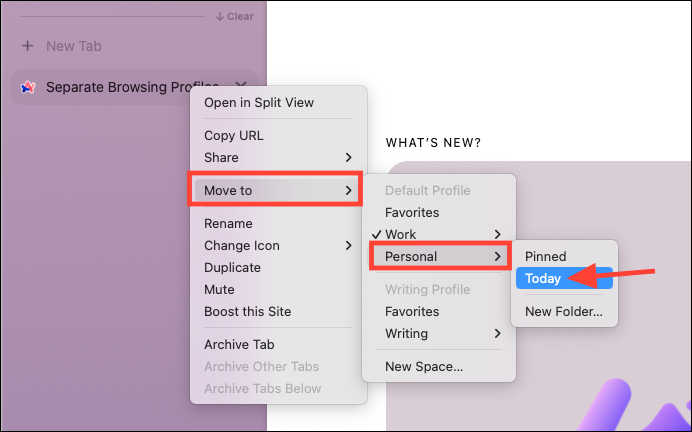The width and height of the screenshot is (692, 432).
Task: Click the plus icon beside New Tab
Action: tap(27, 46)
